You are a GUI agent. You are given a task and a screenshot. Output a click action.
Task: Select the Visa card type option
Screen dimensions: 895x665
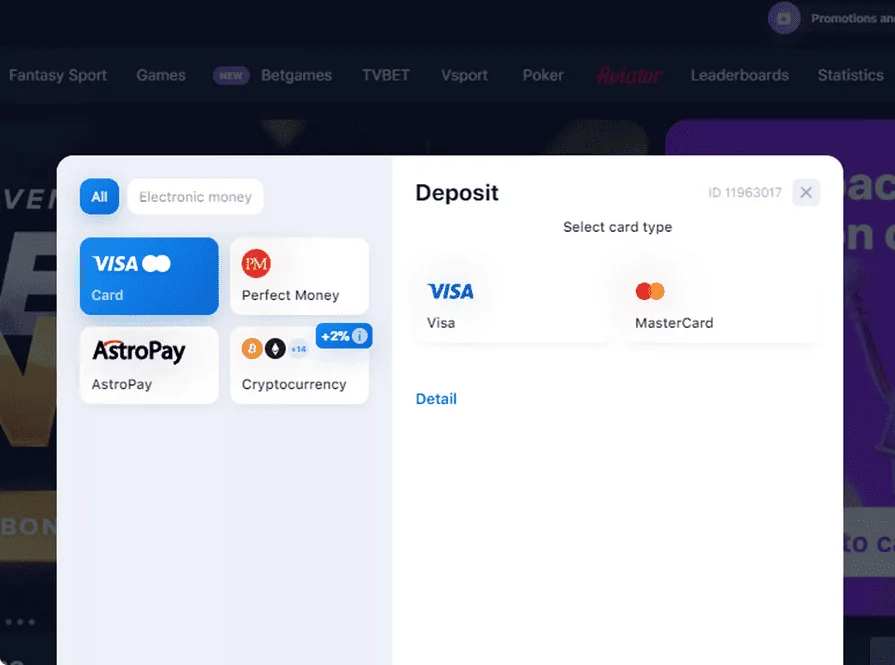513,300
